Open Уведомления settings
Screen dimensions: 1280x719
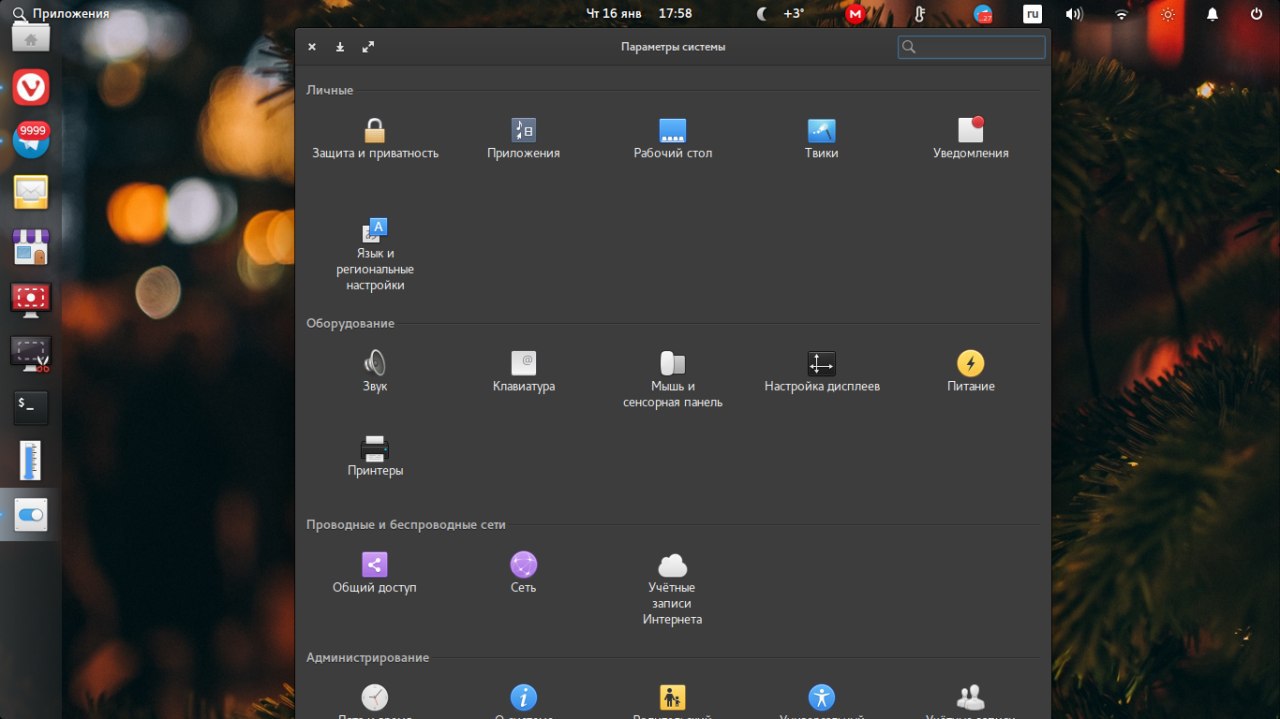click(x=970, y=139)
